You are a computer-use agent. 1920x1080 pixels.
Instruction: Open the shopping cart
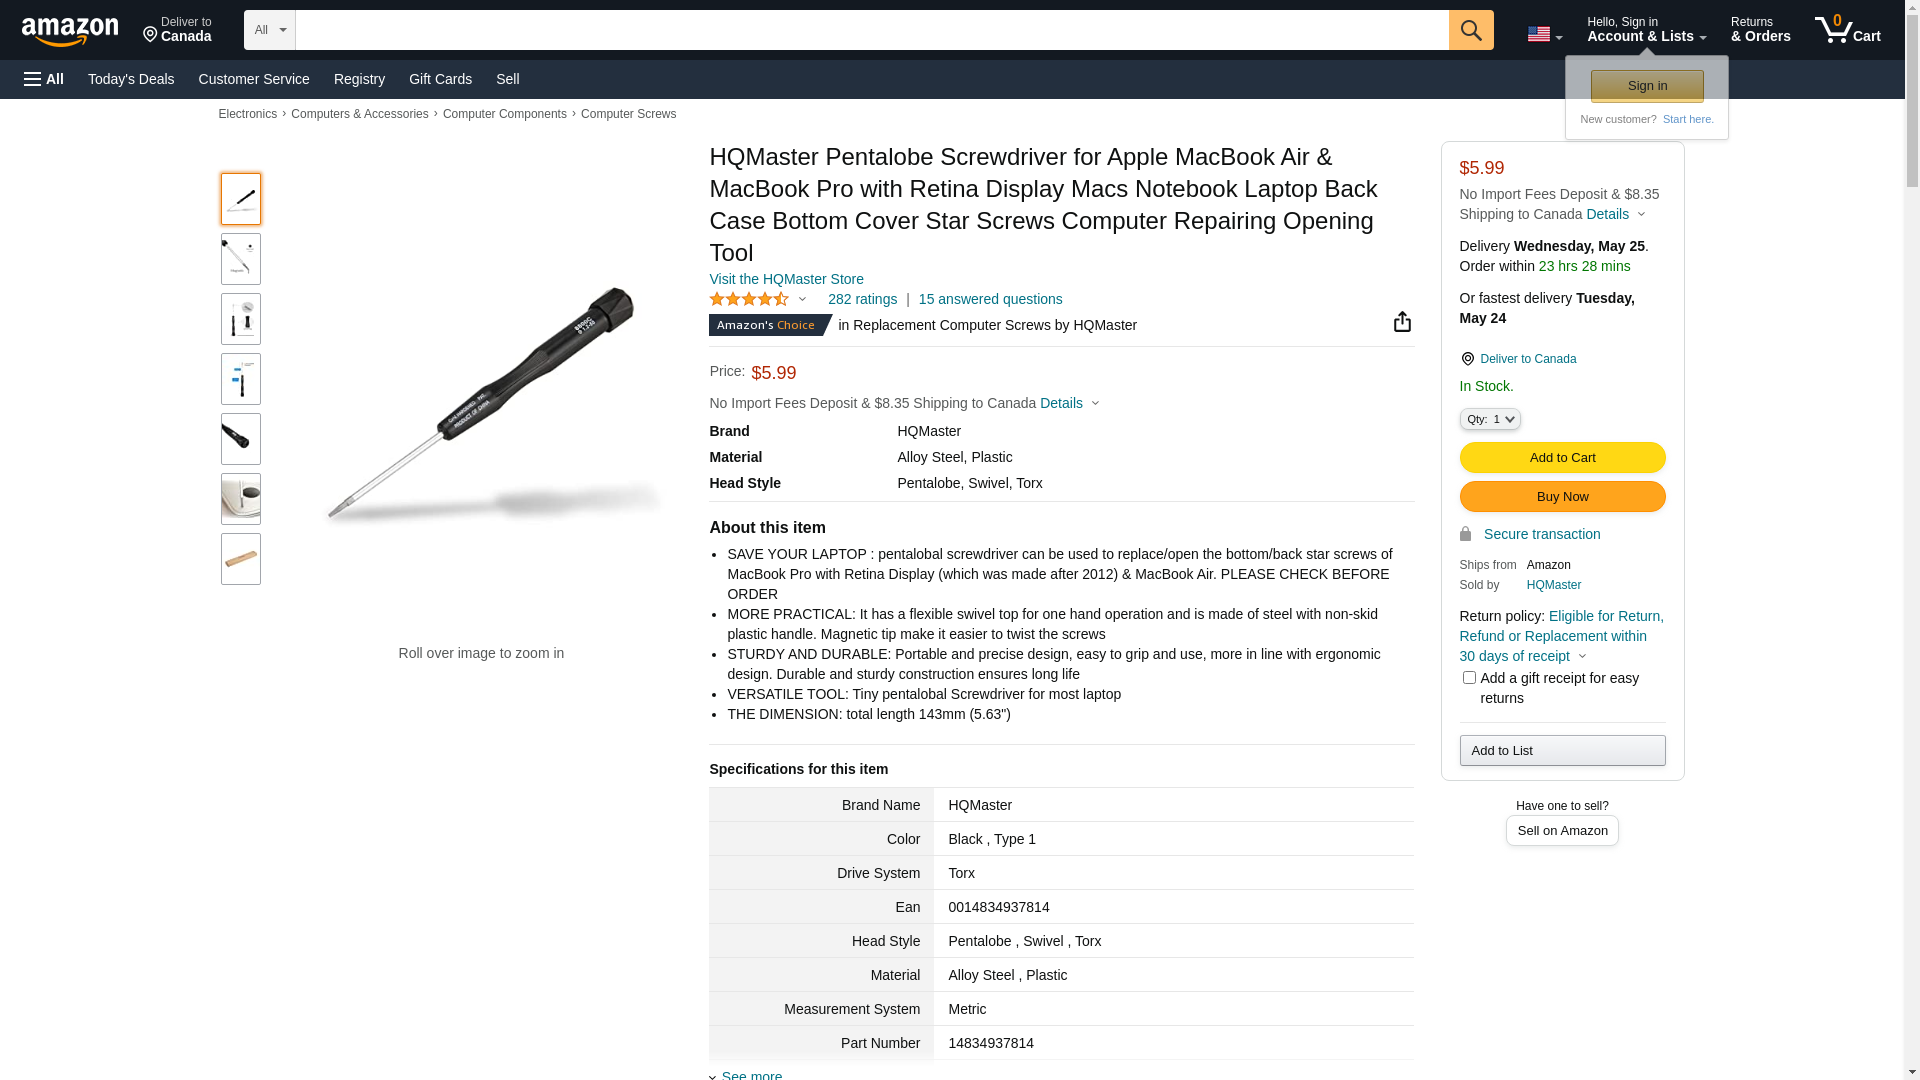[1847, 30]
